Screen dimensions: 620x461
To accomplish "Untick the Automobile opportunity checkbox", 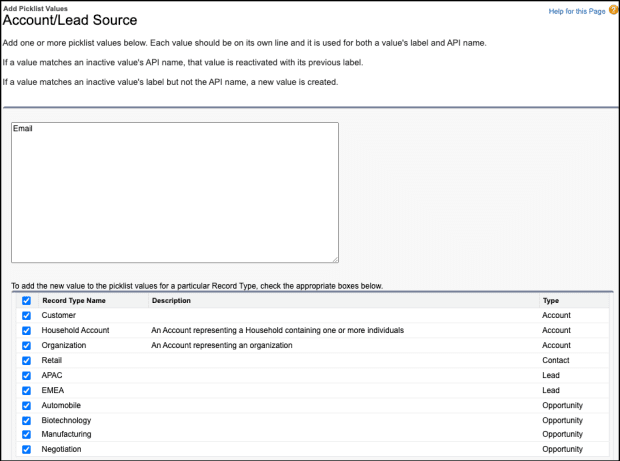I will coord(26,405).
